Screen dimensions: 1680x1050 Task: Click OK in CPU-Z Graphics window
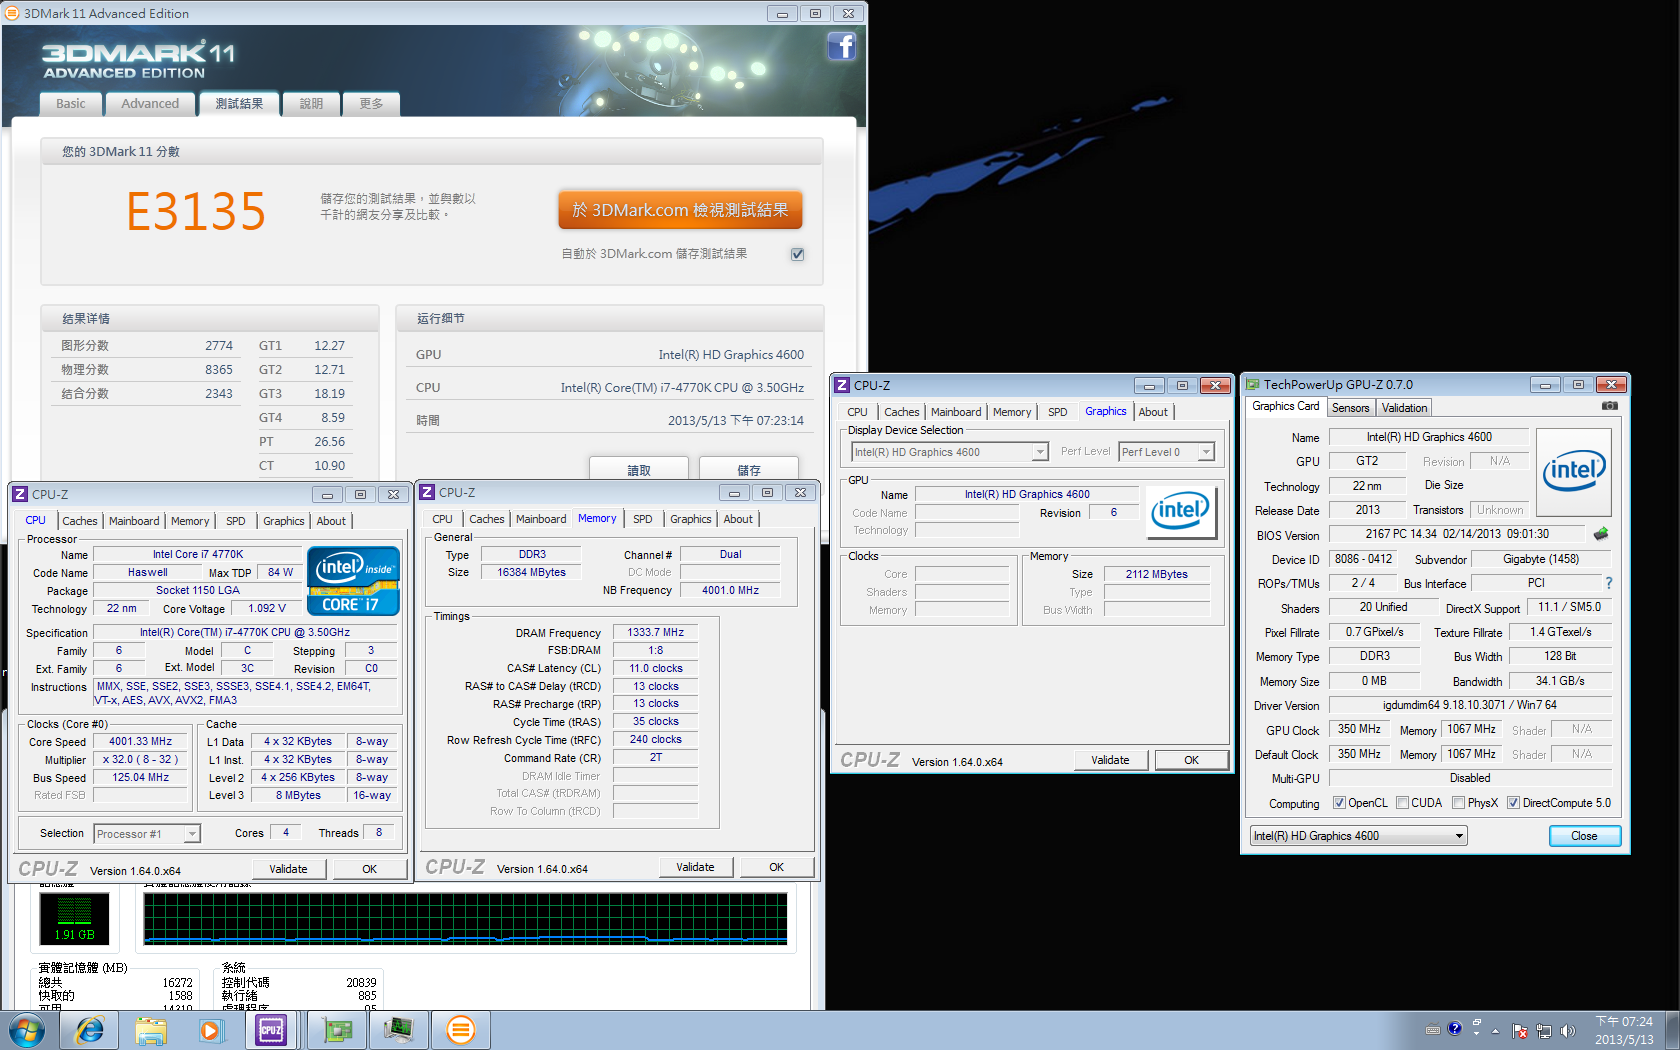click(x=1191, y=760)
